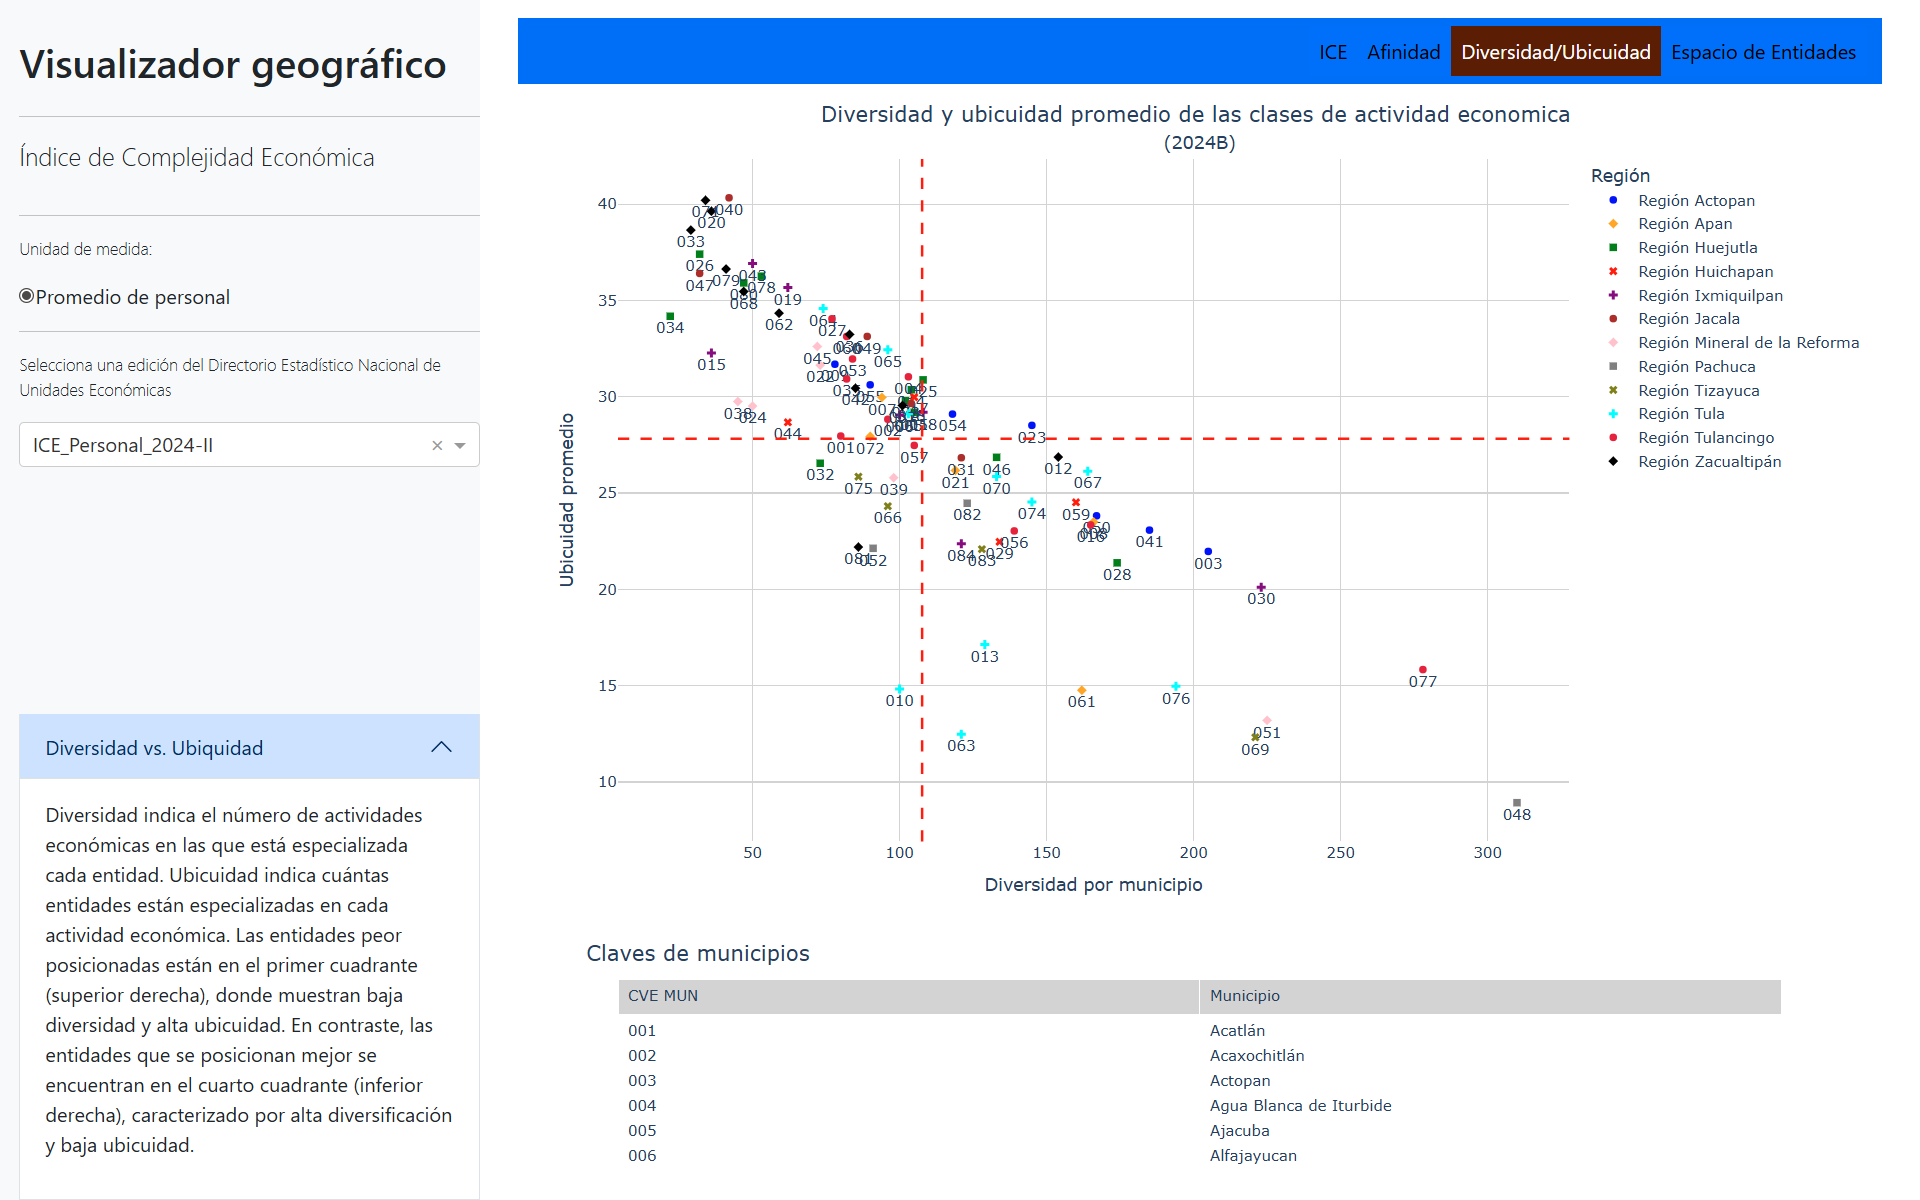Select the Promedio de personal radio button
This screenshot has width=1920, height=1200.
(27, 296)
